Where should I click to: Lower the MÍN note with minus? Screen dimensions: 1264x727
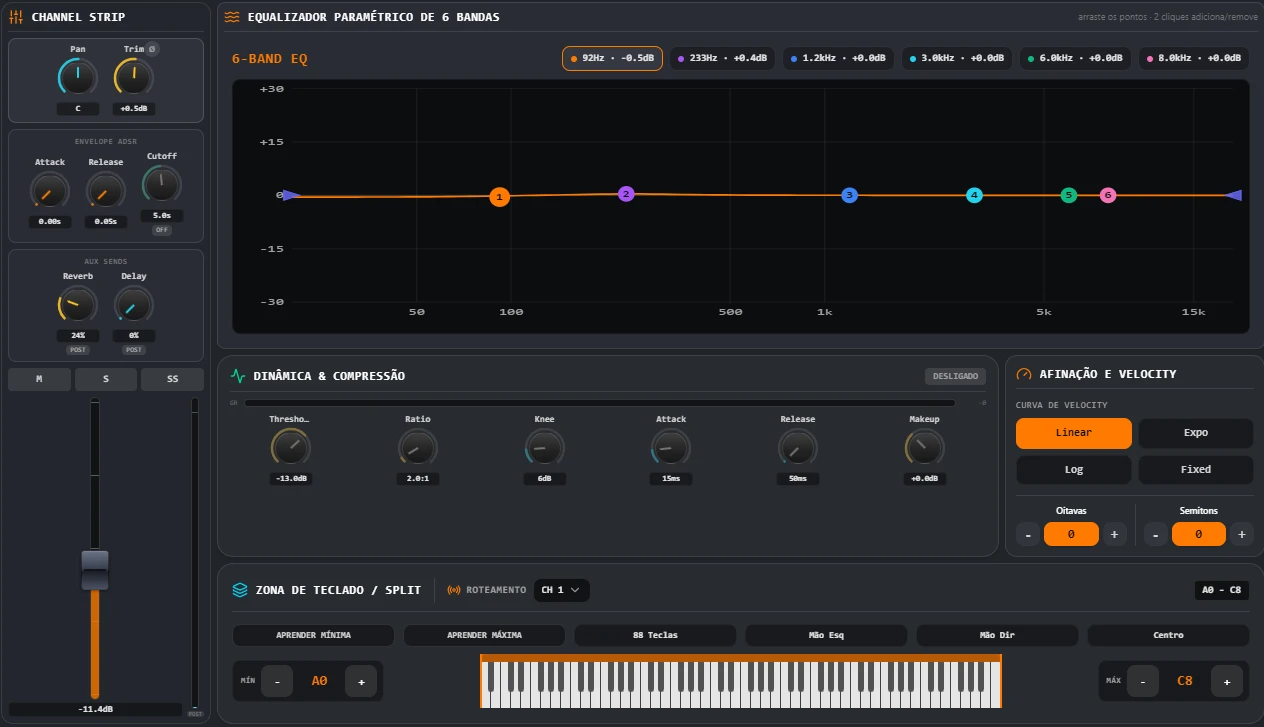click(277, 681)
